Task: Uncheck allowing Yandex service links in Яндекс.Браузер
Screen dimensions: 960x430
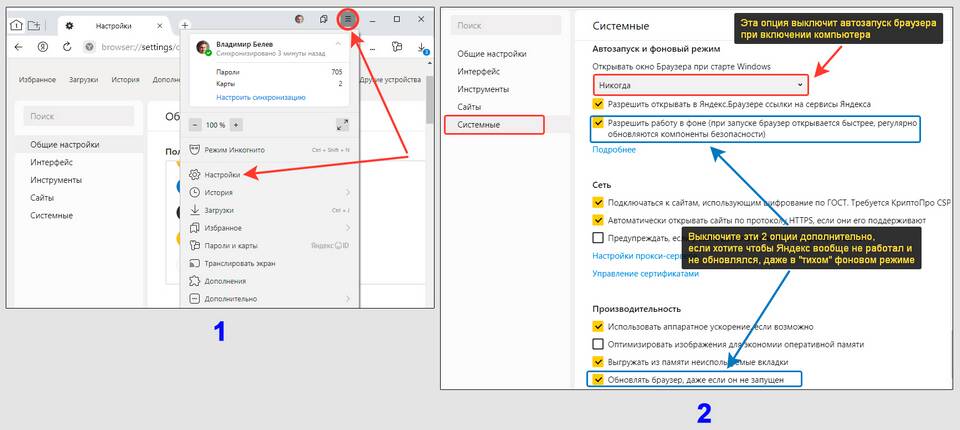Action: (598, 105)
